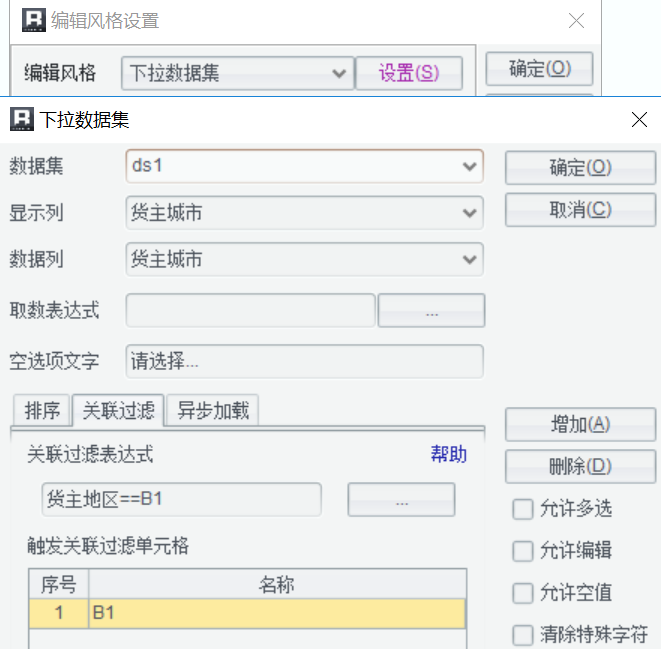Close the 下拉数据集 dialog
Screen dimensions: 661x649
tap(639, 120)
